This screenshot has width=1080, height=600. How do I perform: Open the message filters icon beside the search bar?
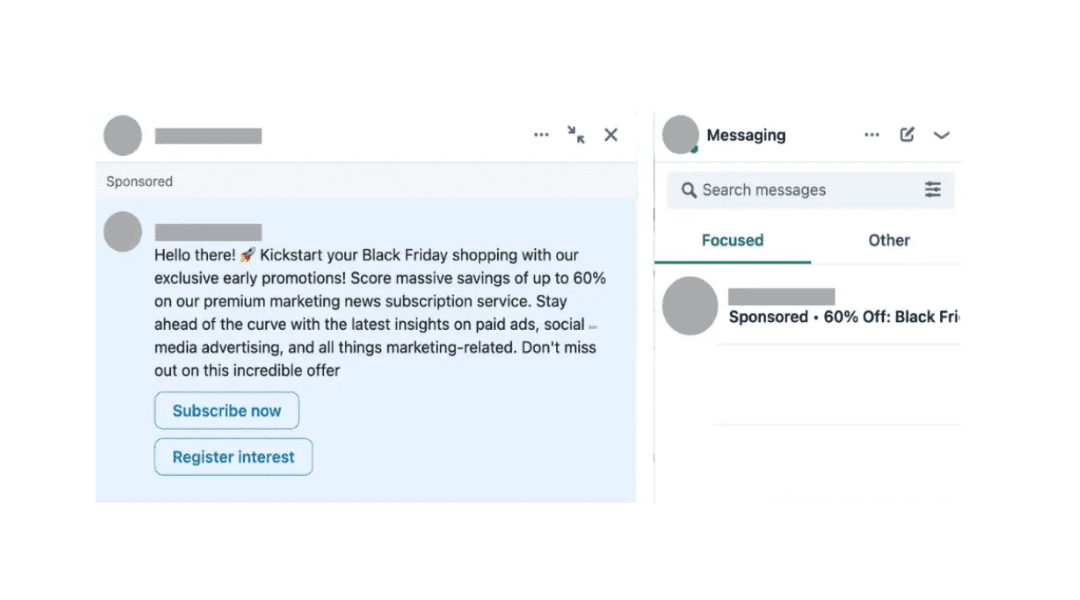coord(933,189)
